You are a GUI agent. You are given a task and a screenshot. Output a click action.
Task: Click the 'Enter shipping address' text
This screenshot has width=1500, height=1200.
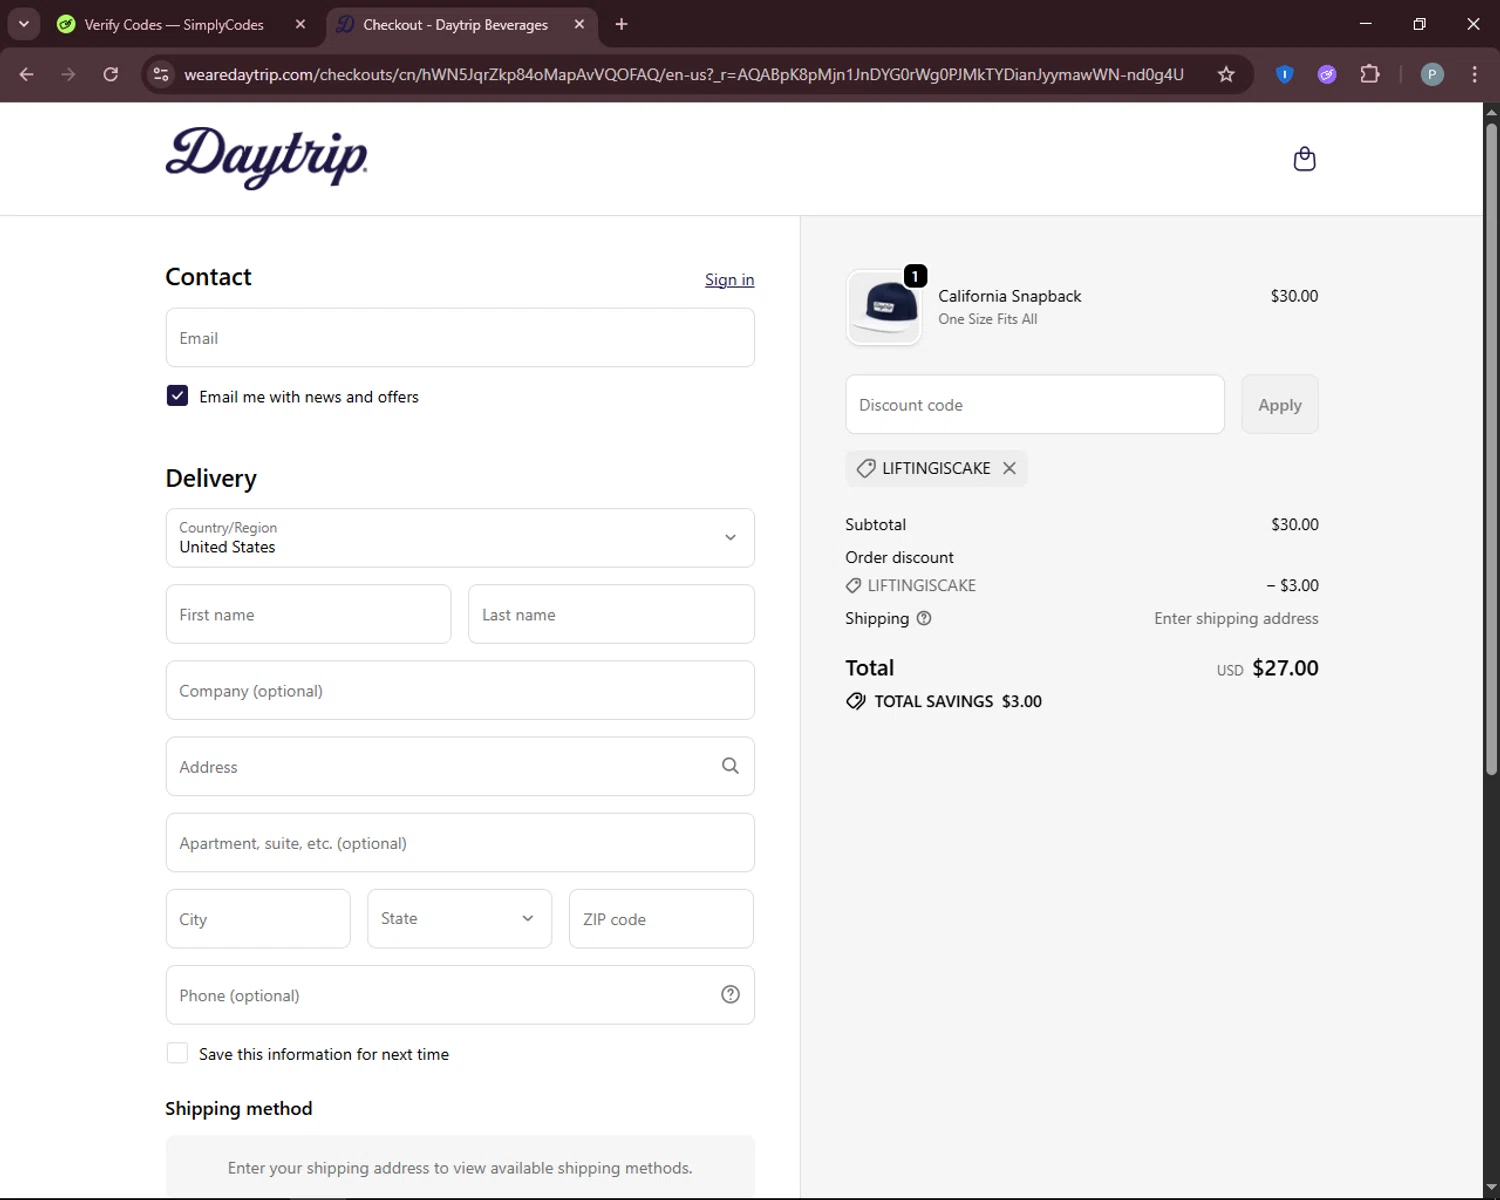pyautogui.click(x=1236, y=618)
